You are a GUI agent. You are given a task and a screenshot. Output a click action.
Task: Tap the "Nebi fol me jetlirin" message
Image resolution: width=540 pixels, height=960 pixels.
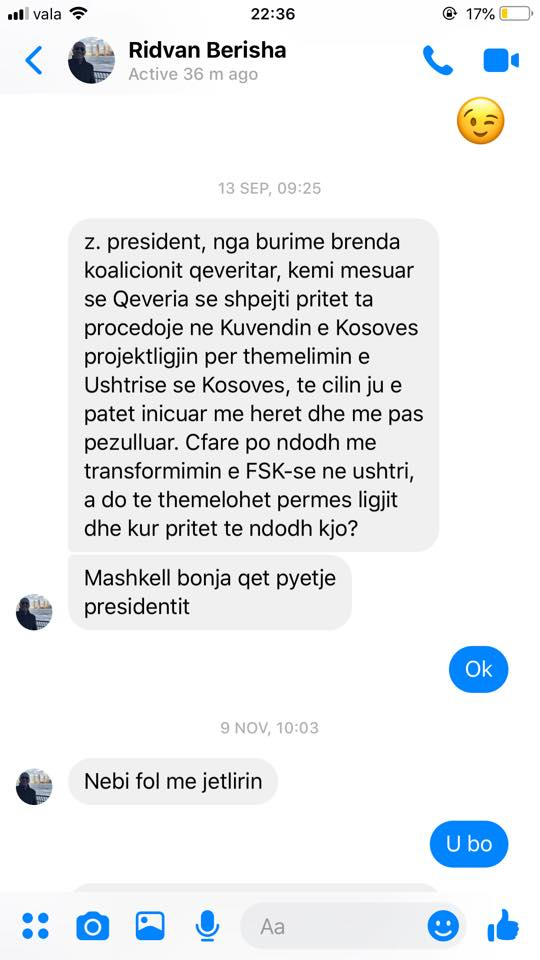173,781
